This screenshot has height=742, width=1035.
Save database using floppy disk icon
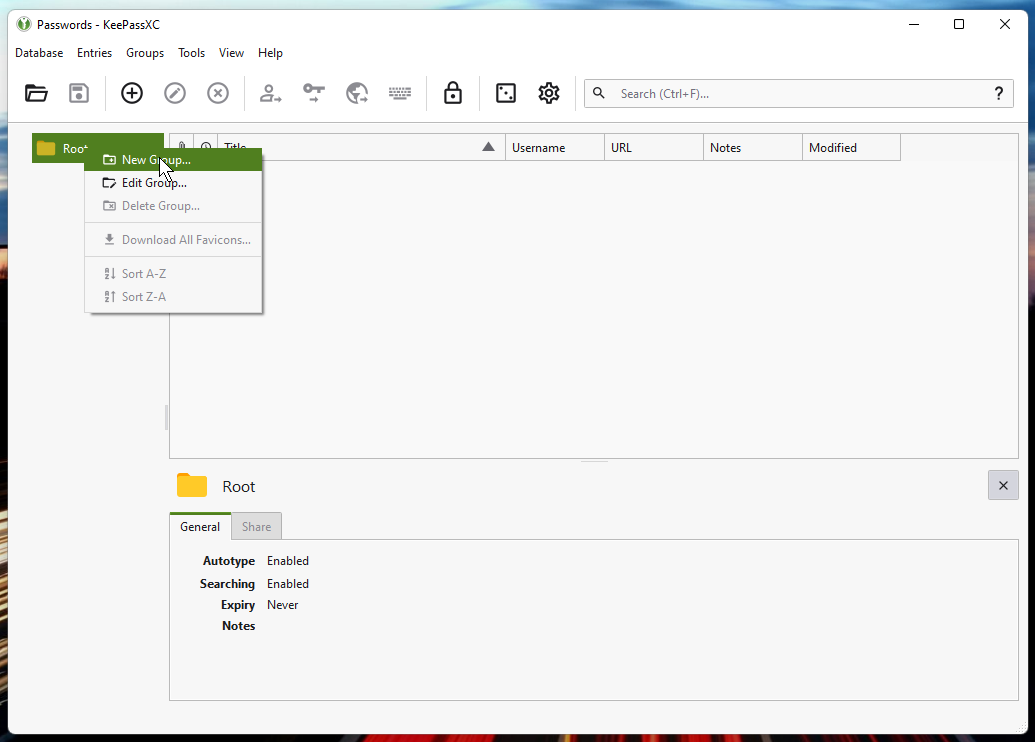(79, 93)
